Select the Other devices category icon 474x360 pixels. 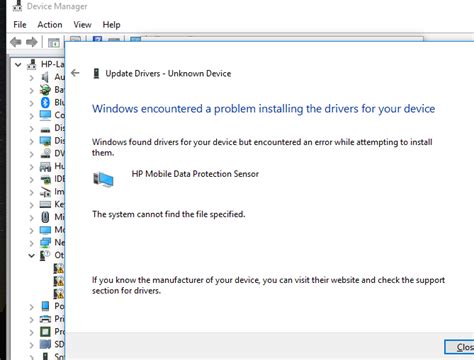click(x=45, y=255)
